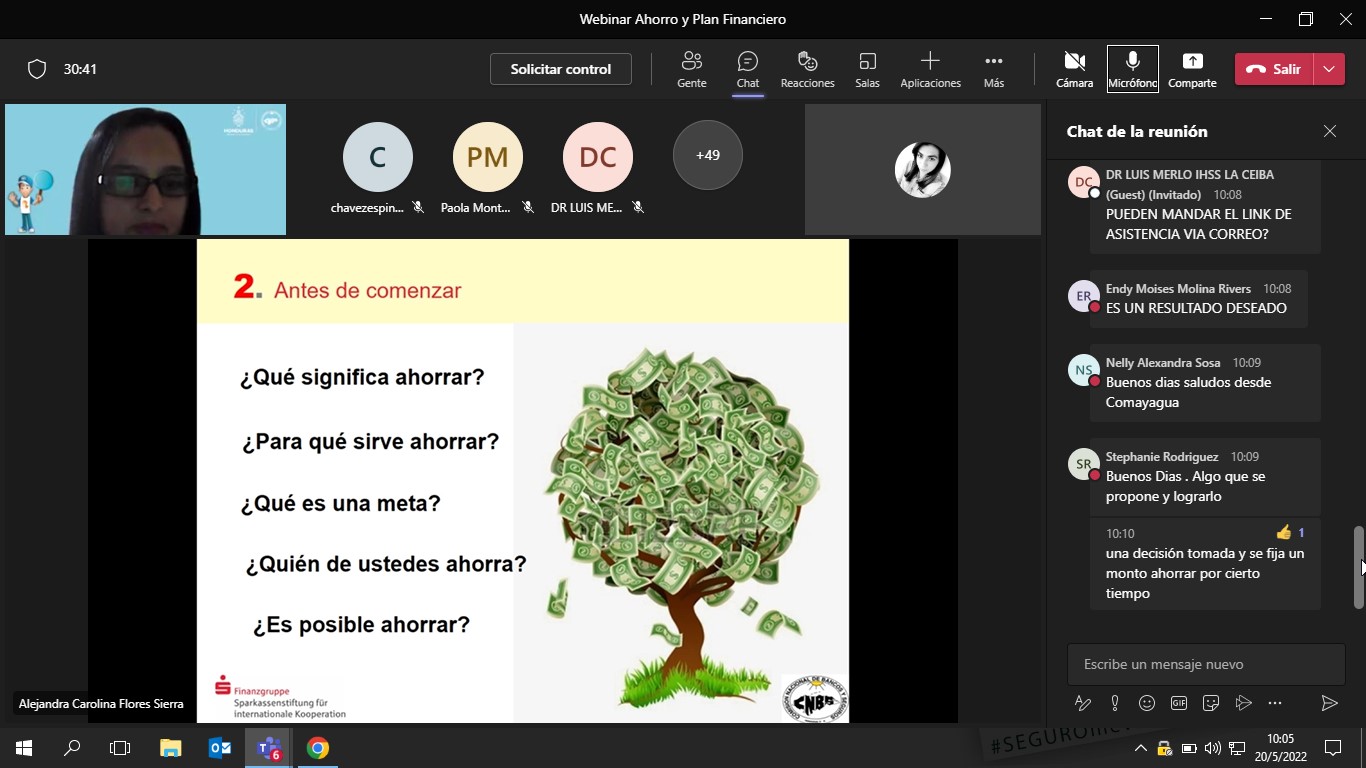Screen dimensions: 1366x768
Task: Send the chat message
Action: point(1329,703)
